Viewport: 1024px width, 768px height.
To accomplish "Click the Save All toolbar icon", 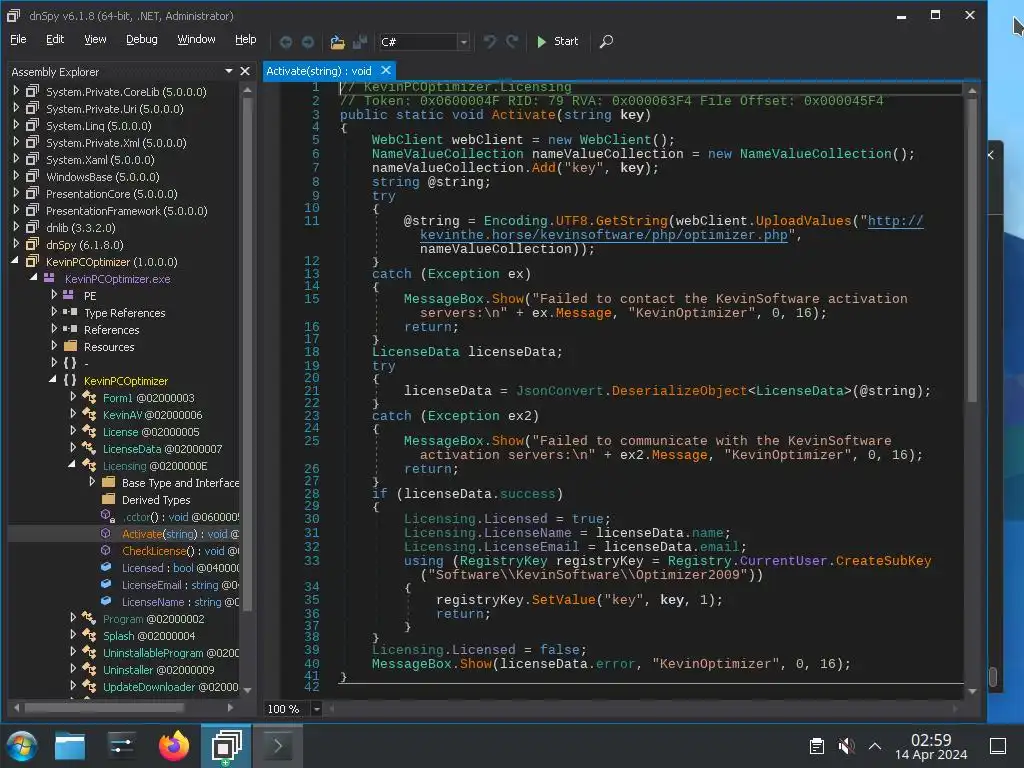I will pos(360,42).
